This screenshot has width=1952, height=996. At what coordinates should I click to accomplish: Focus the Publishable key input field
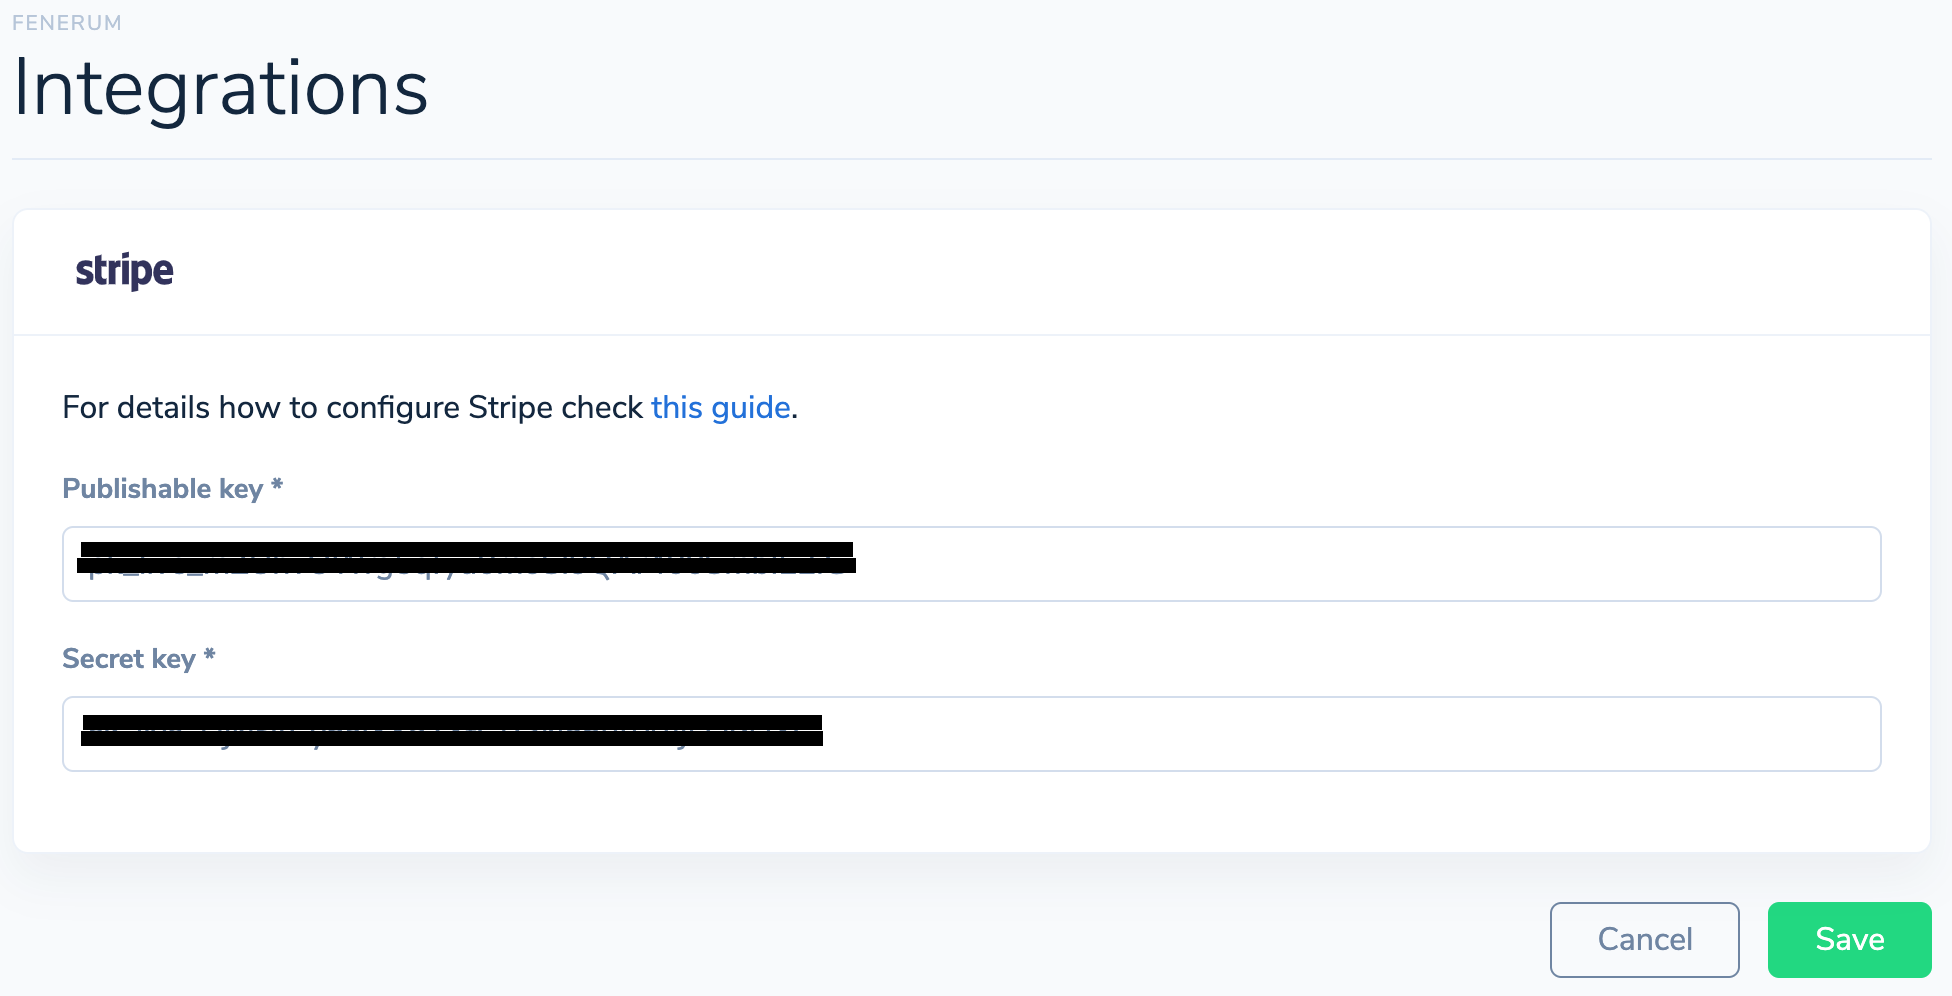point(972,564)
